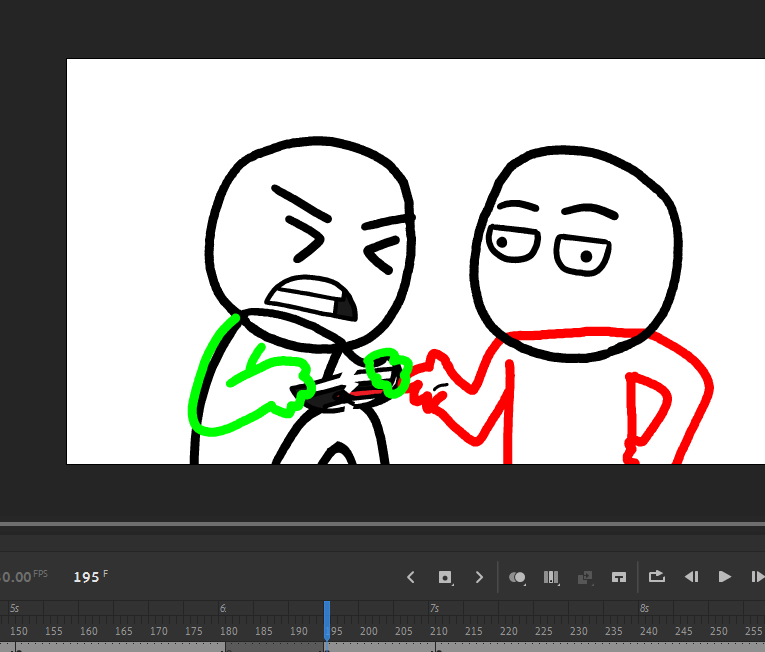Move playhead to frame 225
Image resolution: width=765 pixels, height=652 pixels.
[x=544, y=631]
